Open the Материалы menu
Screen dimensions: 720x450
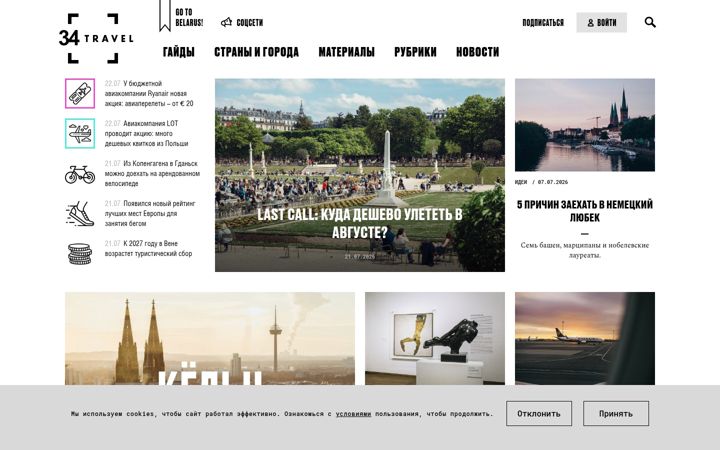pyautogui.click(x=346, y=52)
